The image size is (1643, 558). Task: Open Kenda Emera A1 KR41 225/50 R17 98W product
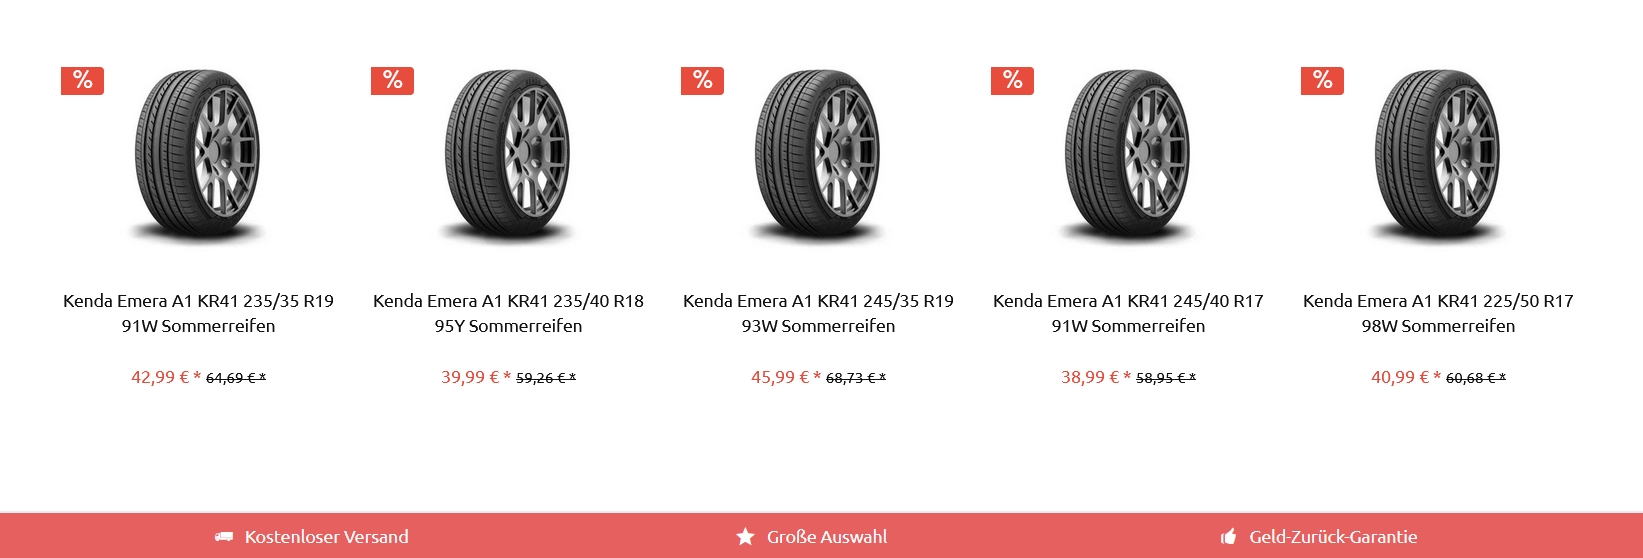point(1438,313)
